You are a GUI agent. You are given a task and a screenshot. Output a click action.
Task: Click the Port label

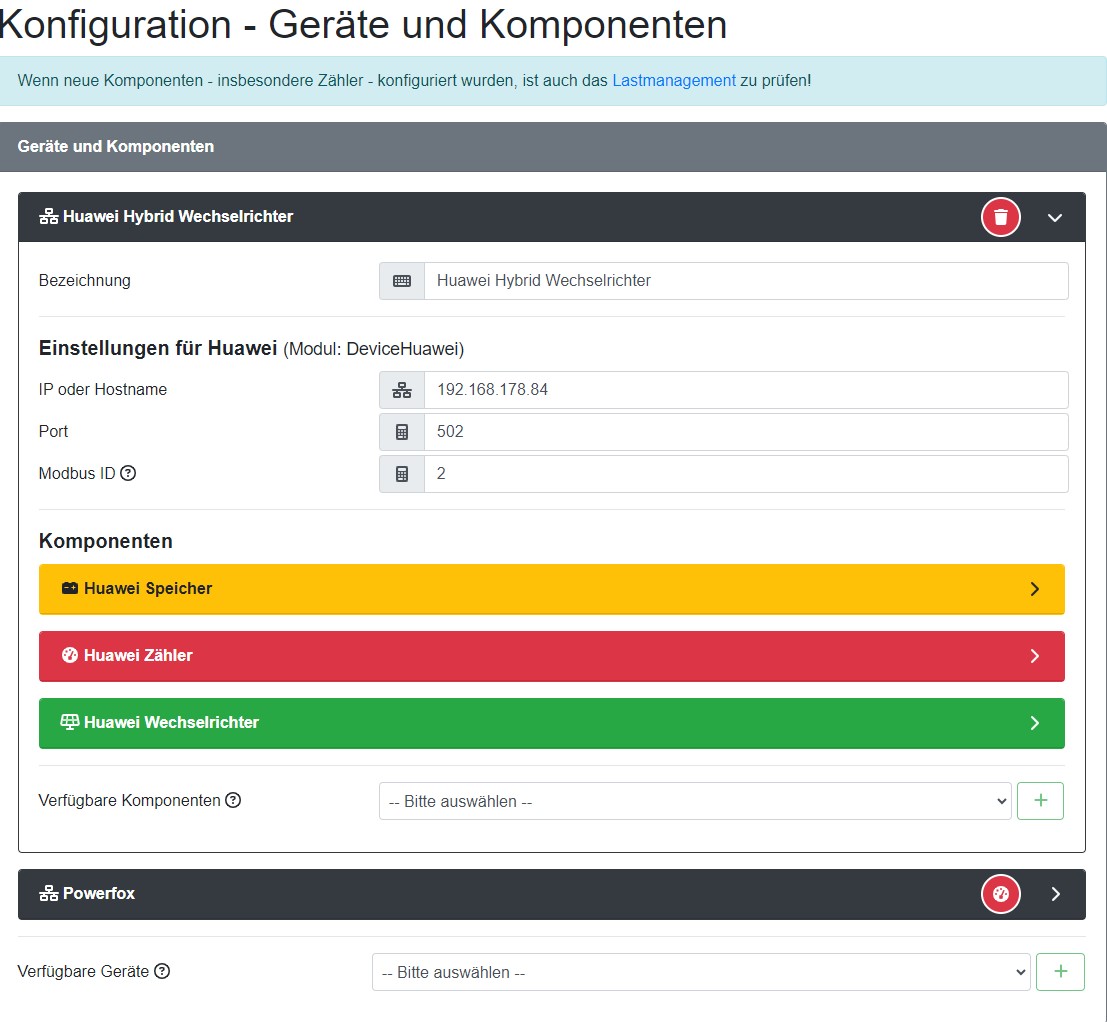pos(54,431)
